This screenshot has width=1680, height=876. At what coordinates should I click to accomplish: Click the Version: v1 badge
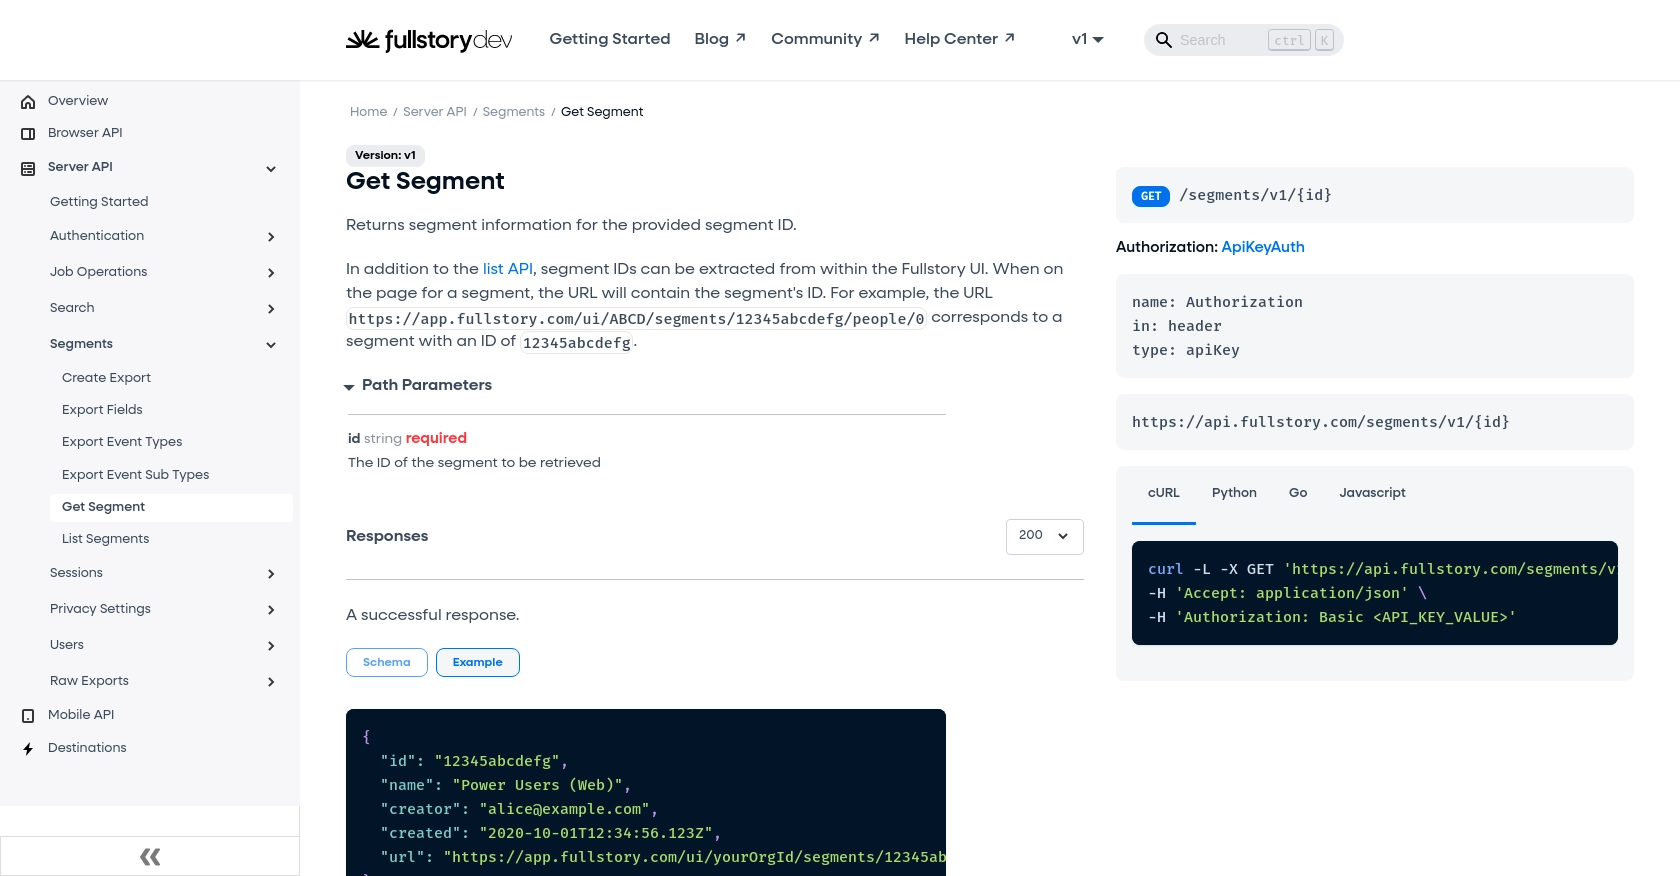pos(385,155)
